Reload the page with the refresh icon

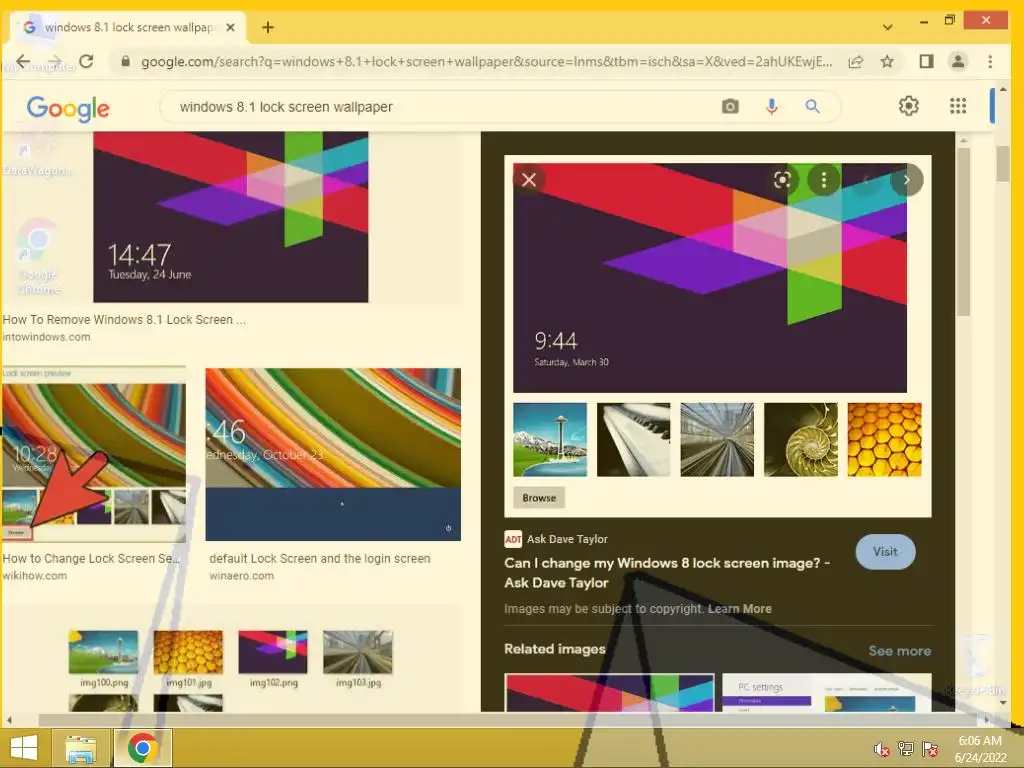86,61
